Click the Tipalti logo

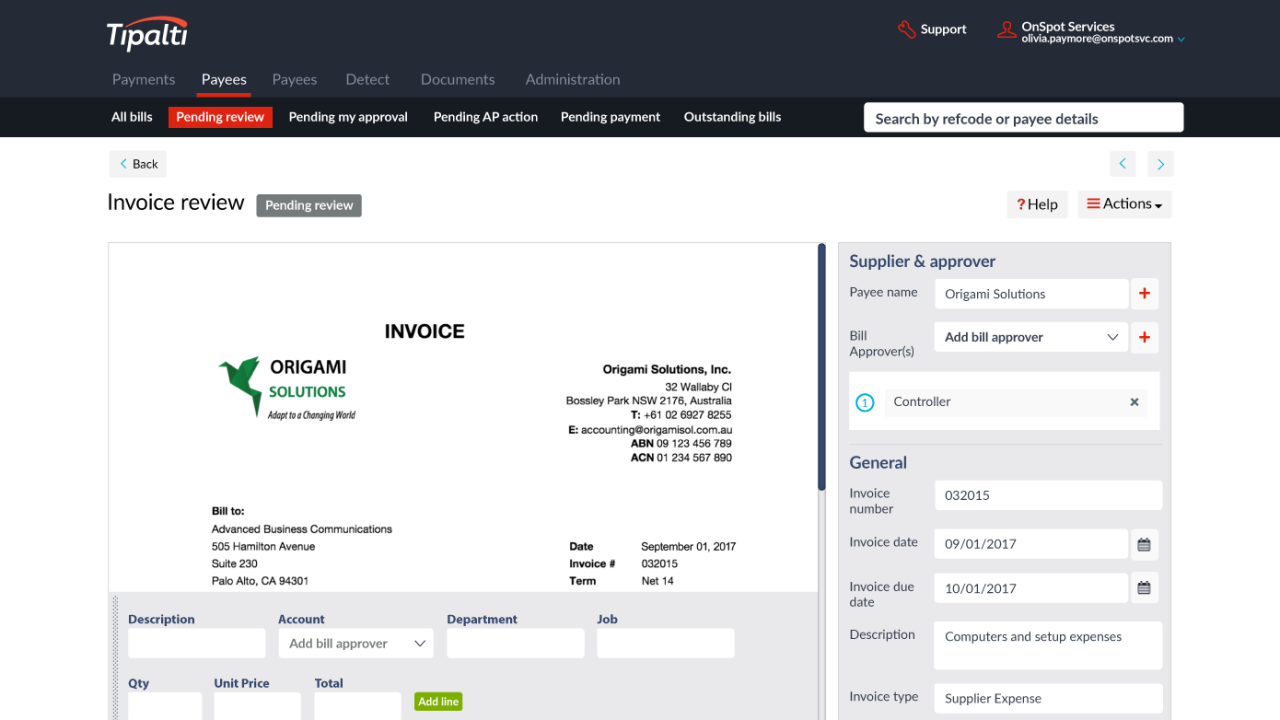tap(146, 34)
